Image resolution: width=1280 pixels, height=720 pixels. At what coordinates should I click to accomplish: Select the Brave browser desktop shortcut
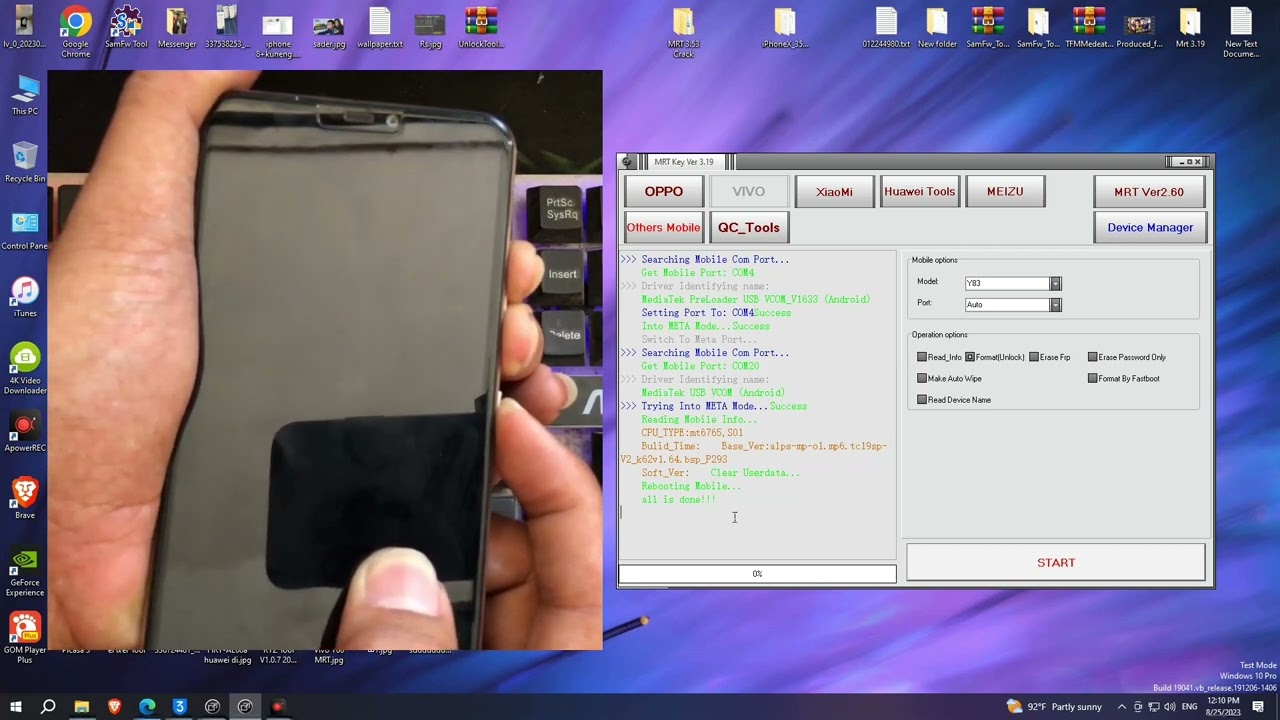point(25,499)
